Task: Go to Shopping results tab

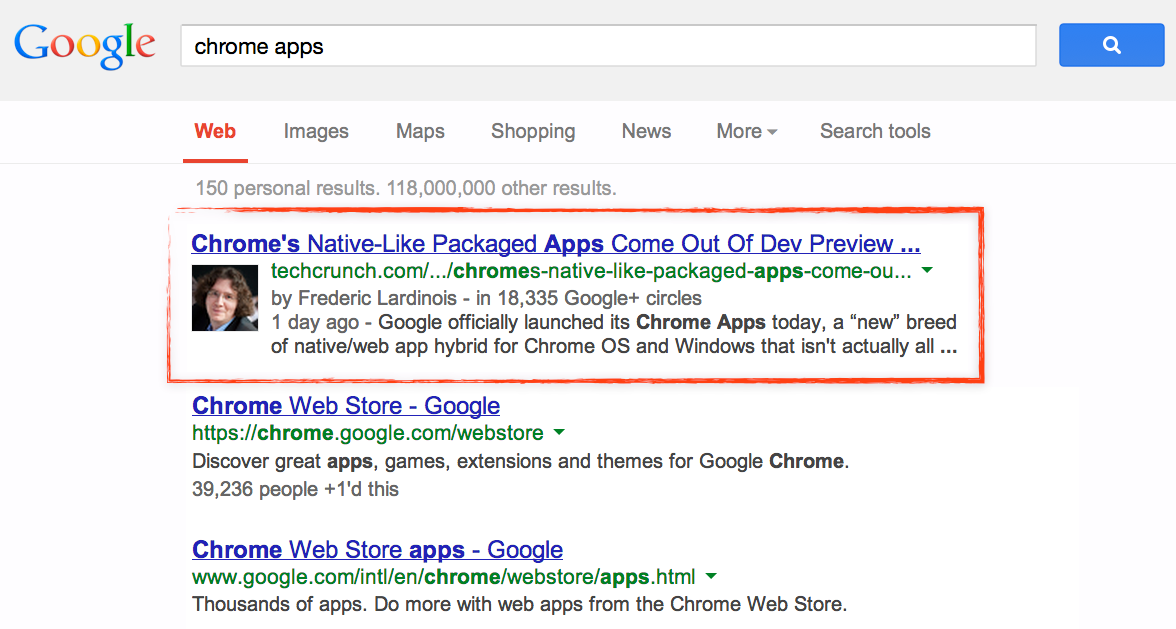Action: pos(533,131)
